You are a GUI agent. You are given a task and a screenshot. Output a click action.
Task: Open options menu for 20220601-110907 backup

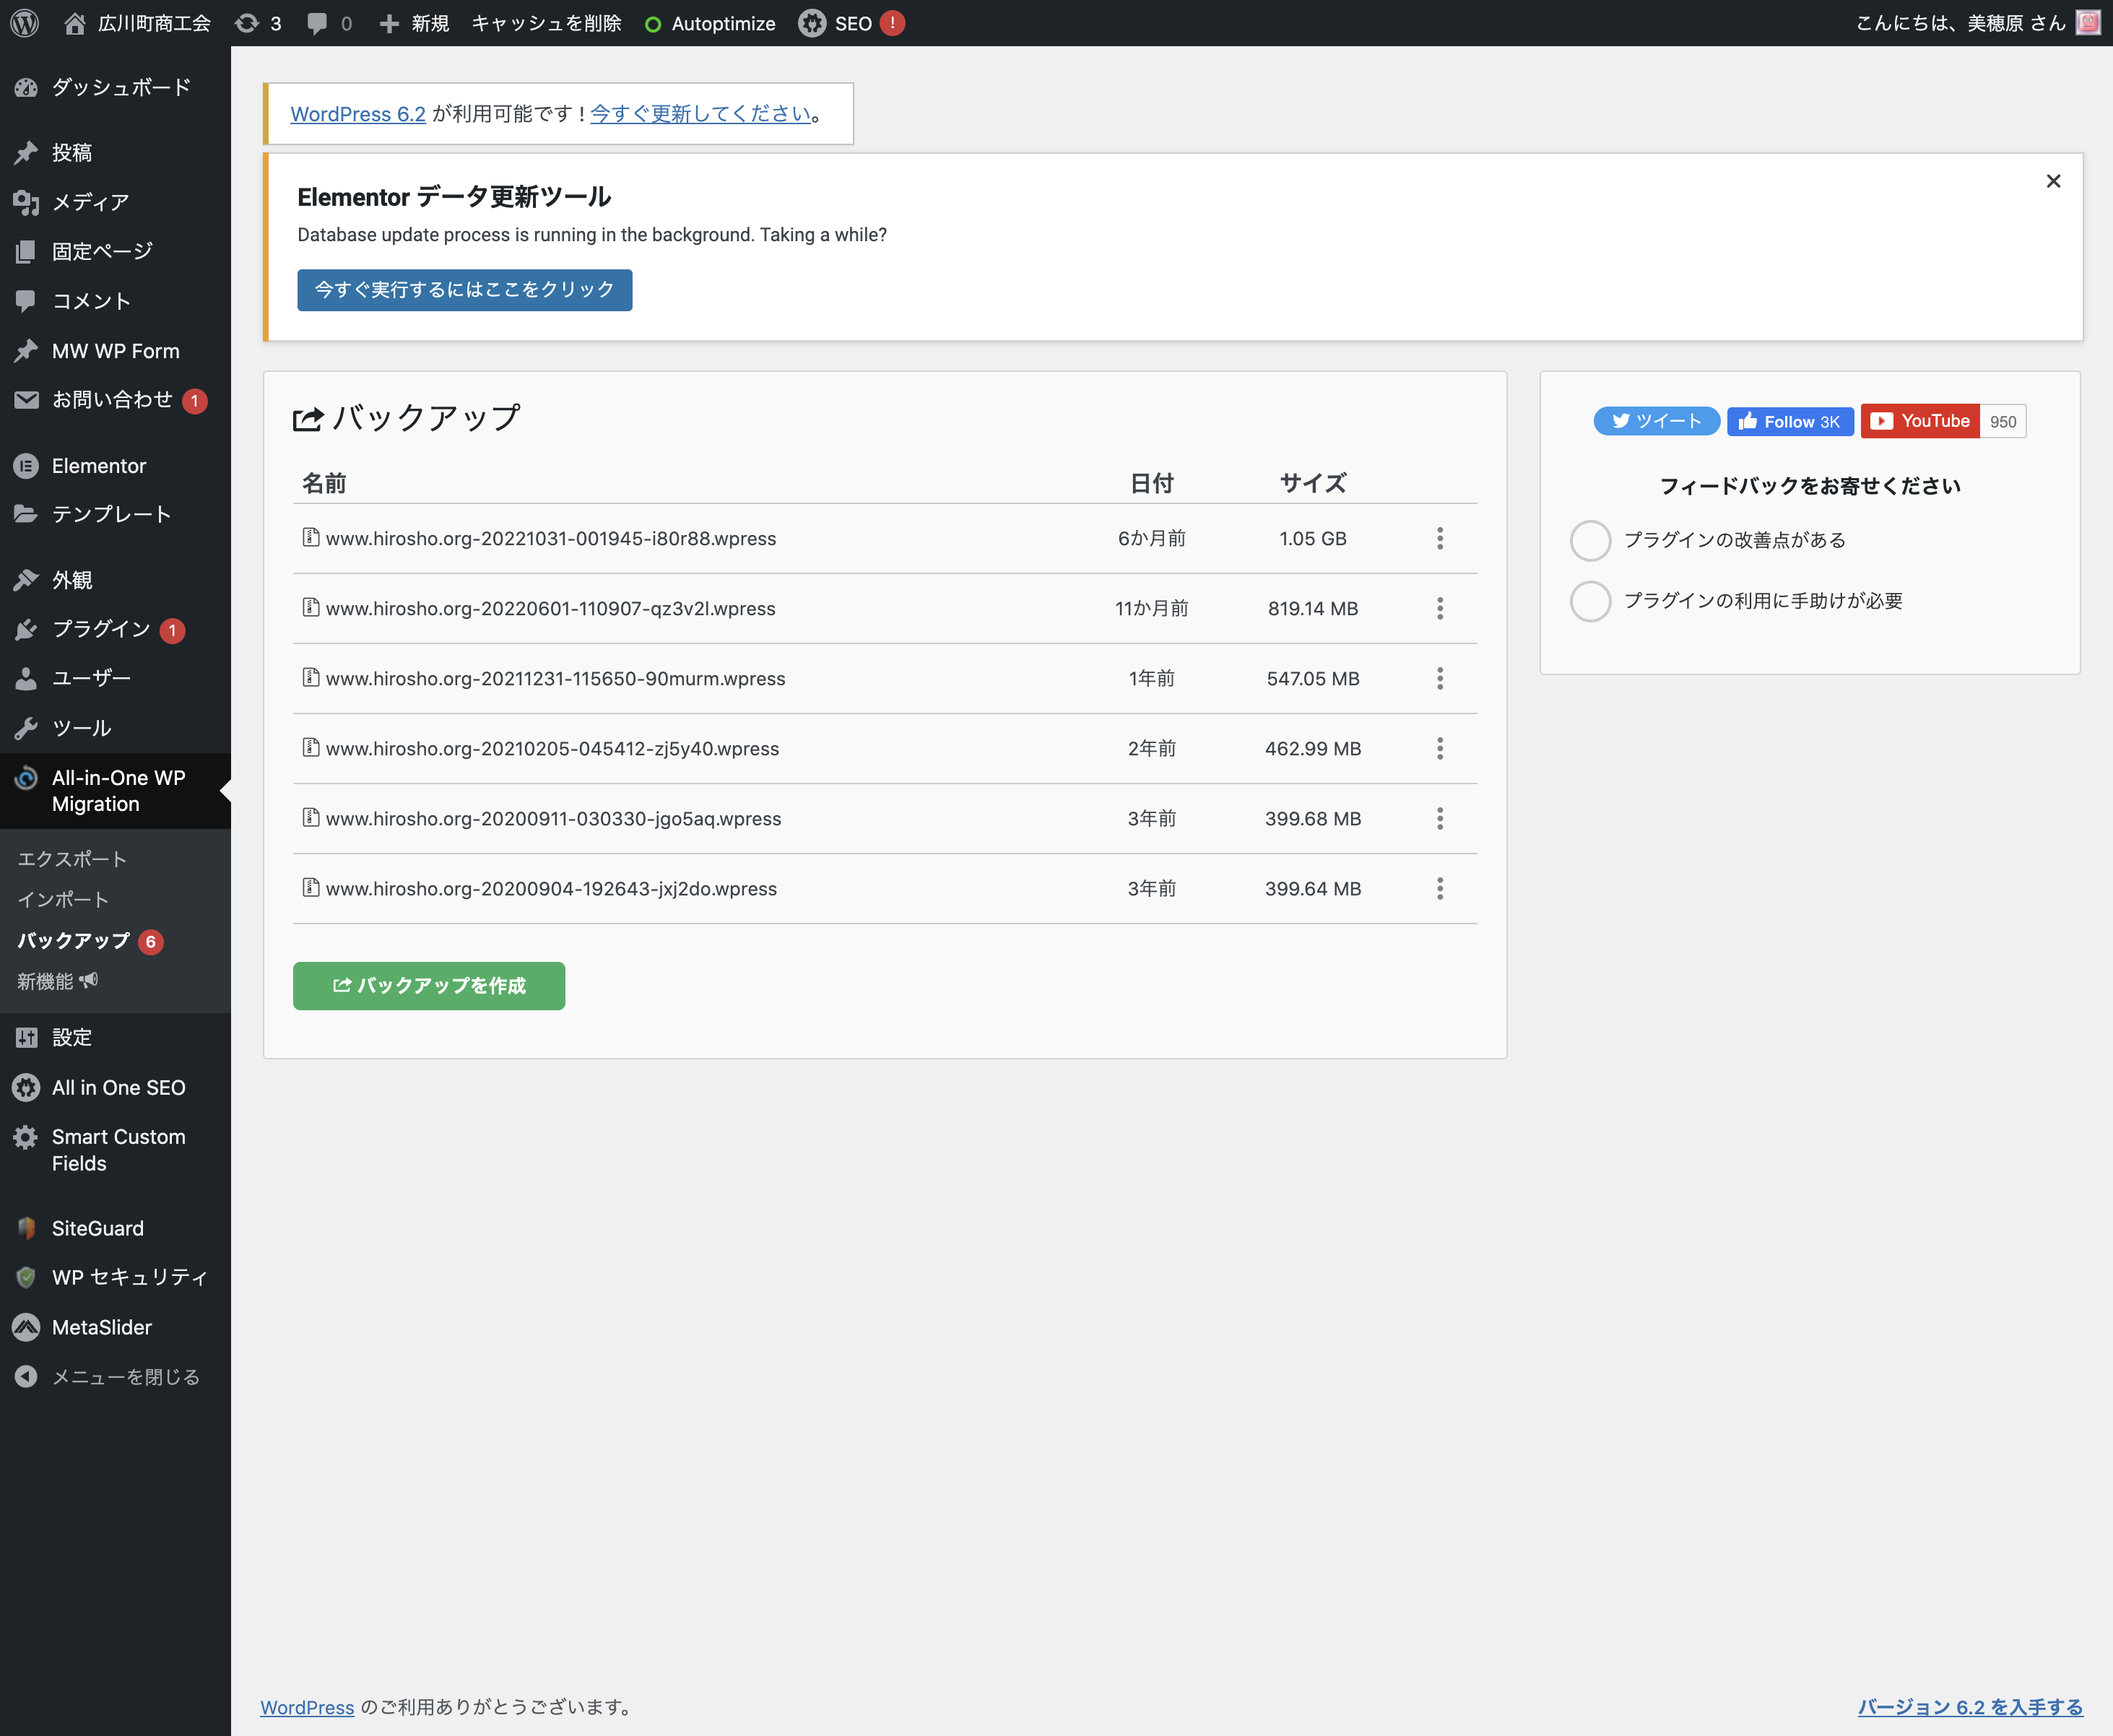(x=1440, y=608)
